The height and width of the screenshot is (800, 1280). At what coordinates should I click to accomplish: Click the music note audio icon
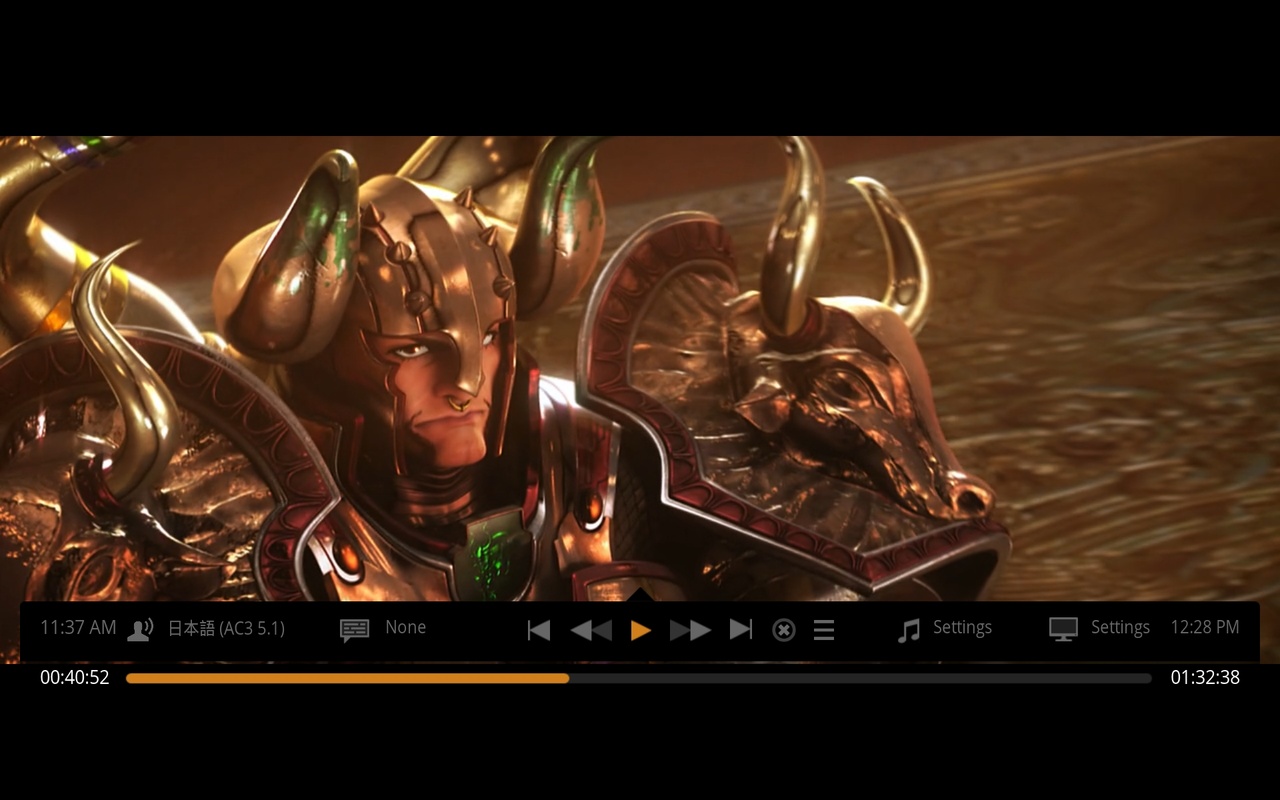pyautogui.click(x=908, y=630)
